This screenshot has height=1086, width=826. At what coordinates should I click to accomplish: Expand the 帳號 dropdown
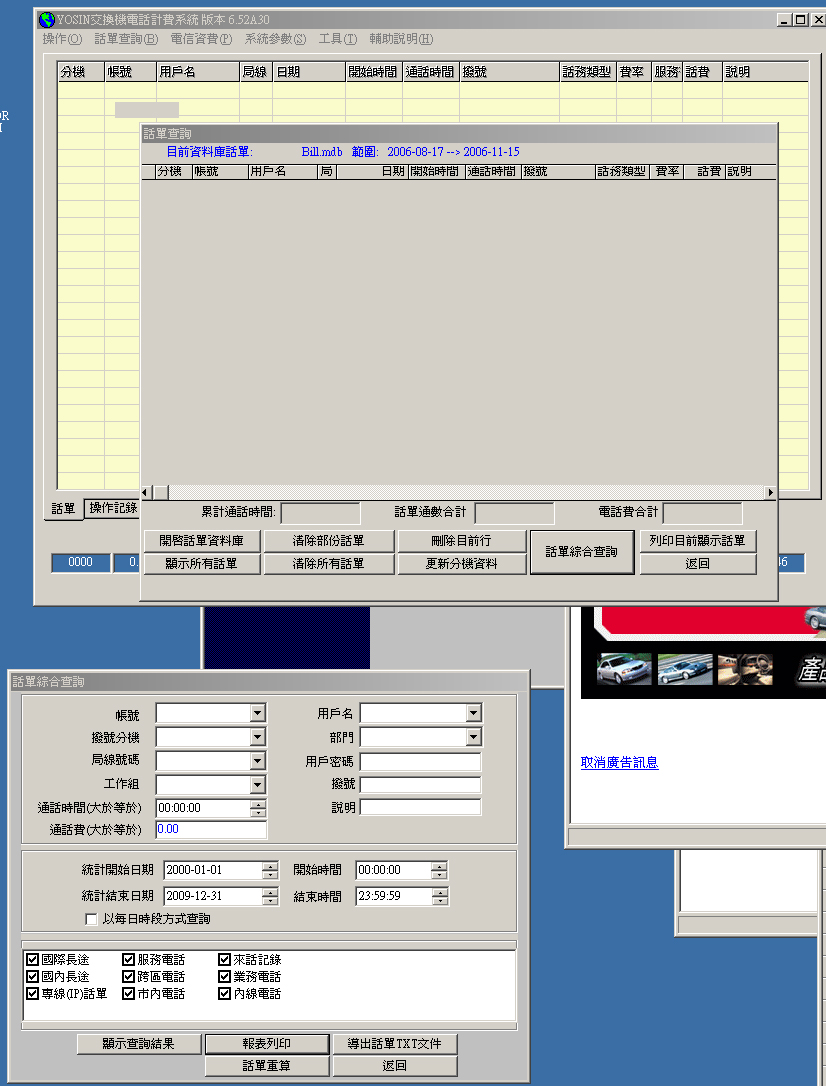pyautogui.click(x=258, y=713)
